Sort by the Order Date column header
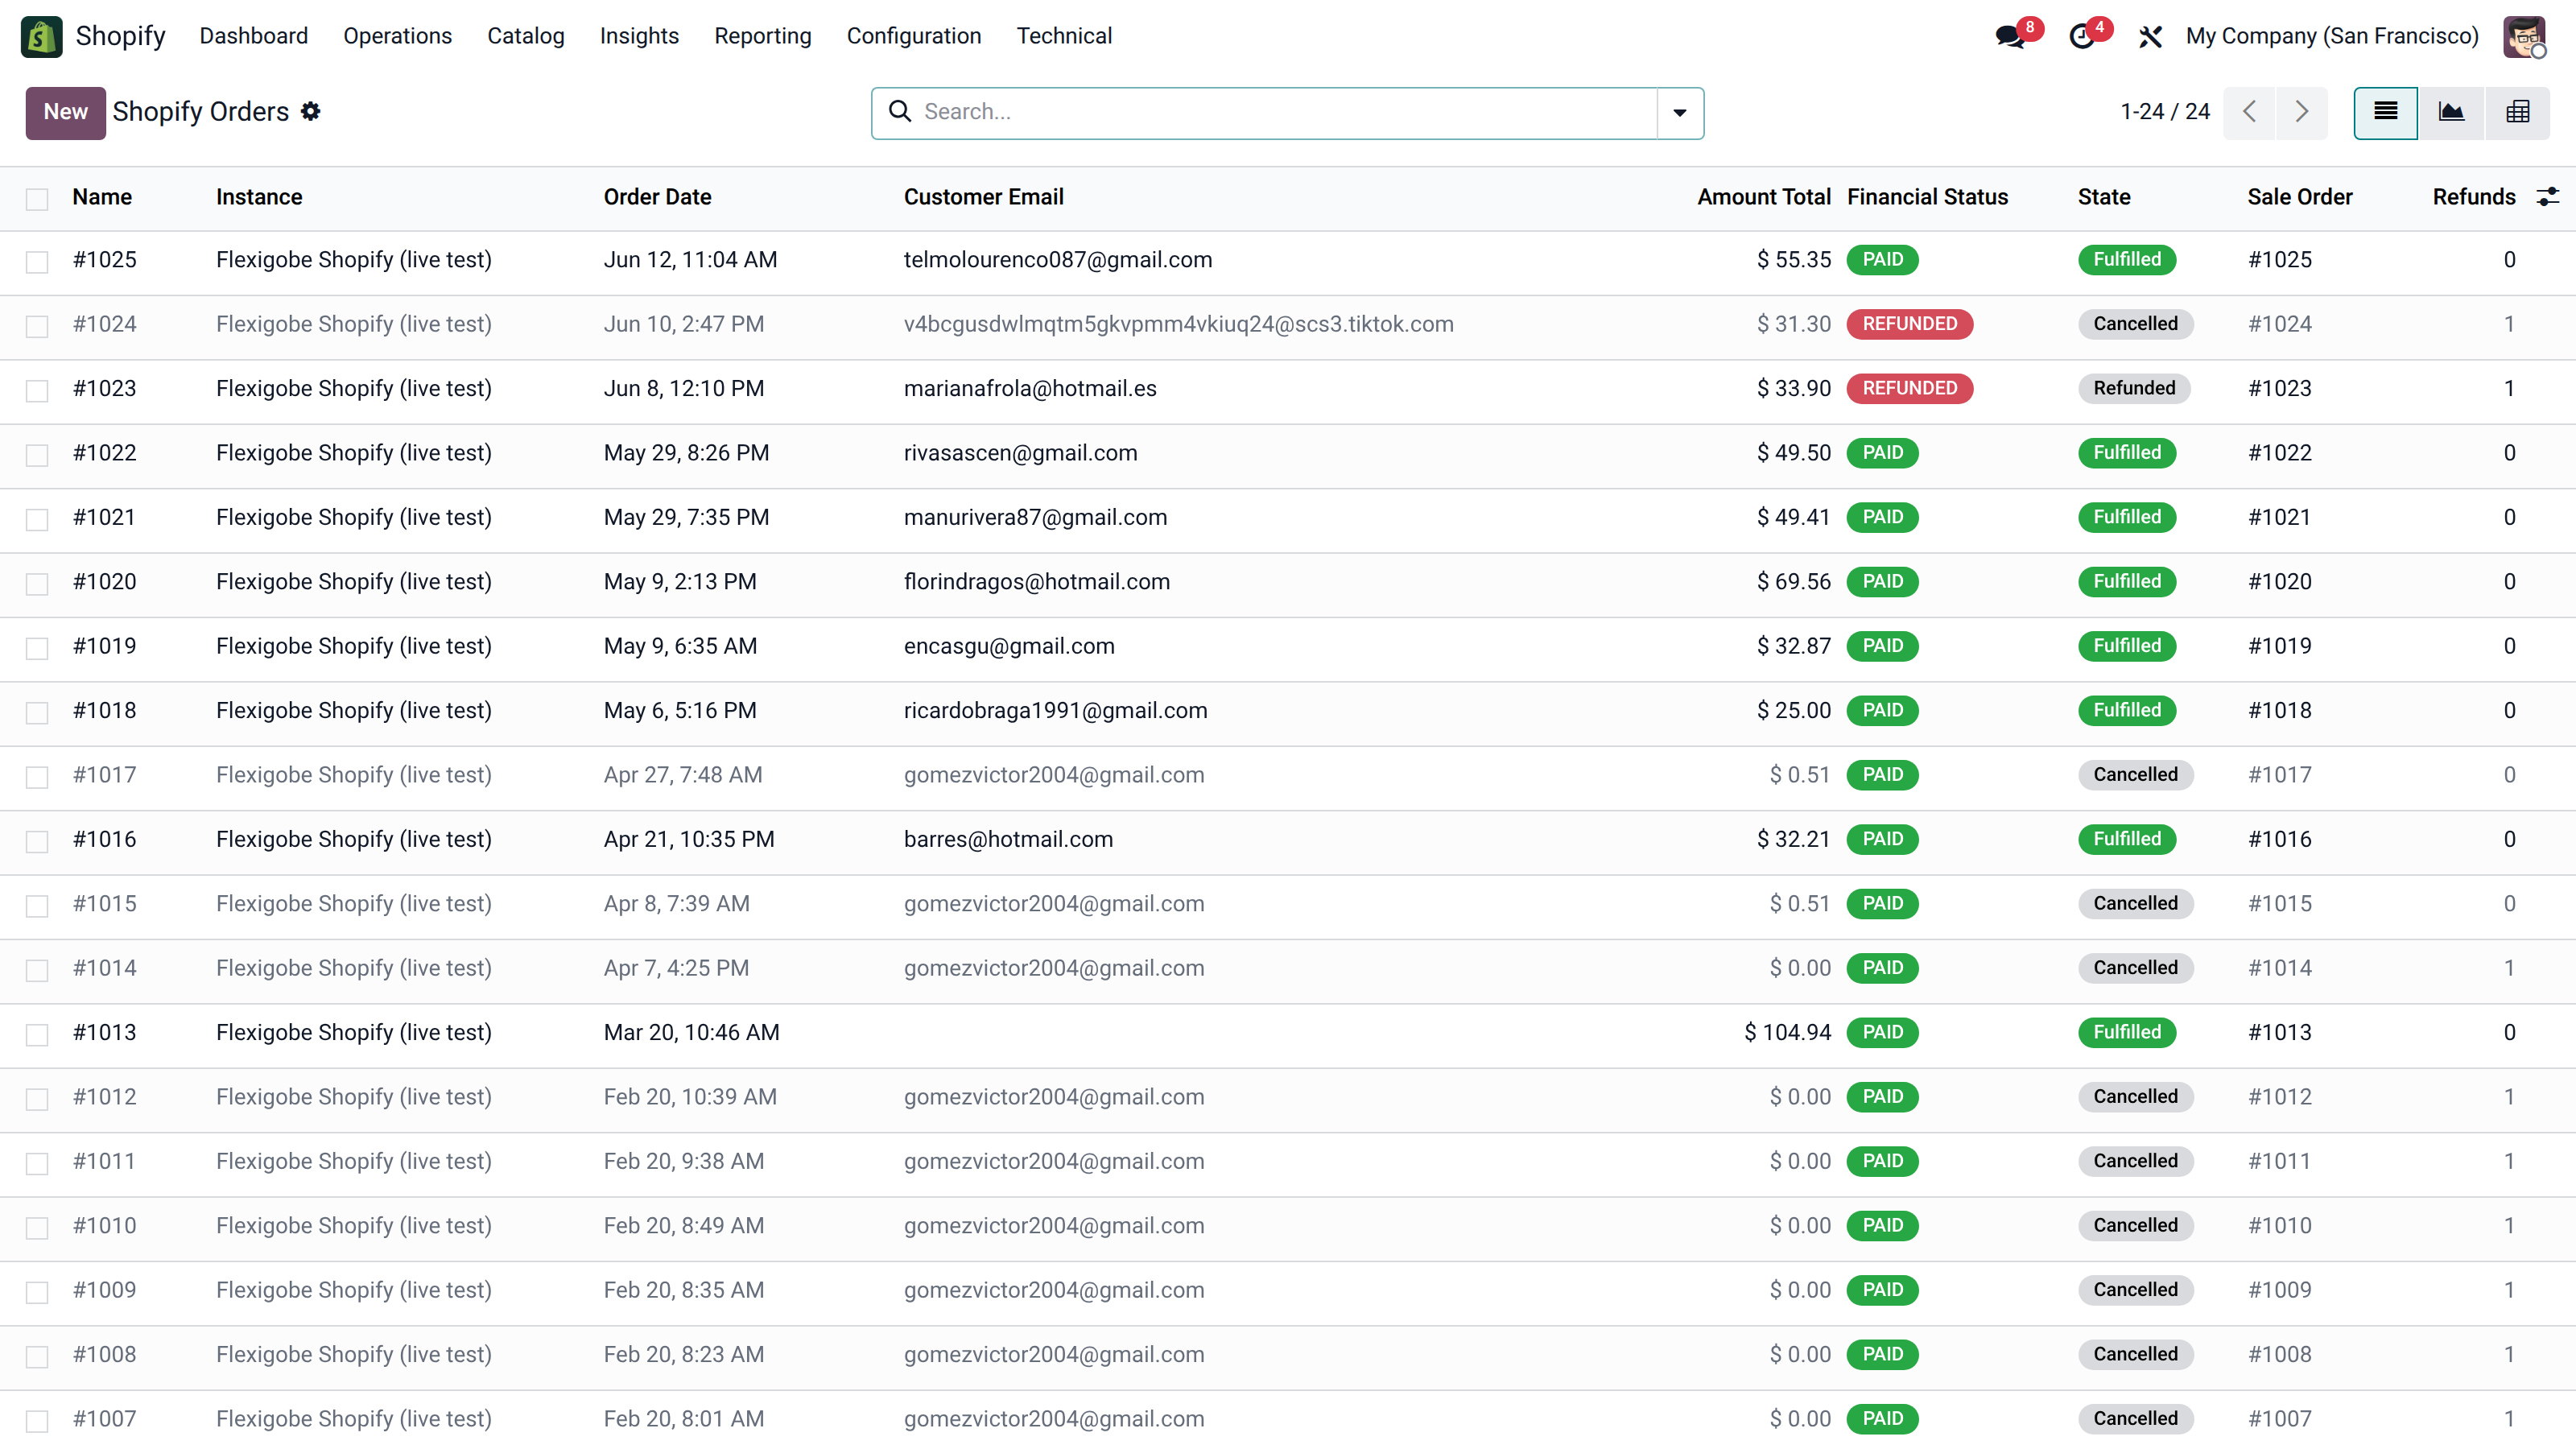 point(657,197)
